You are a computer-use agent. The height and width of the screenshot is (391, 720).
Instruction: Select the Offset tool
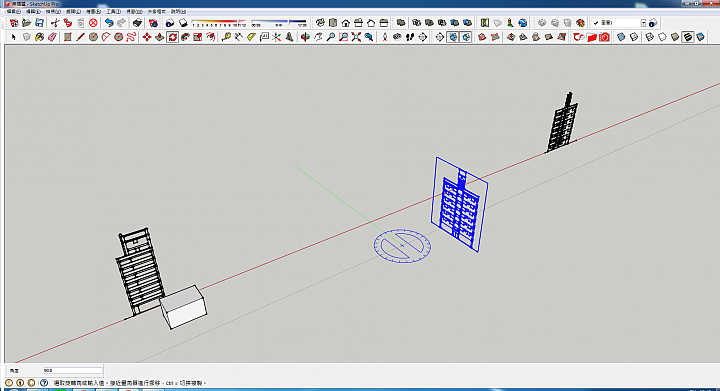pos(211,37)
